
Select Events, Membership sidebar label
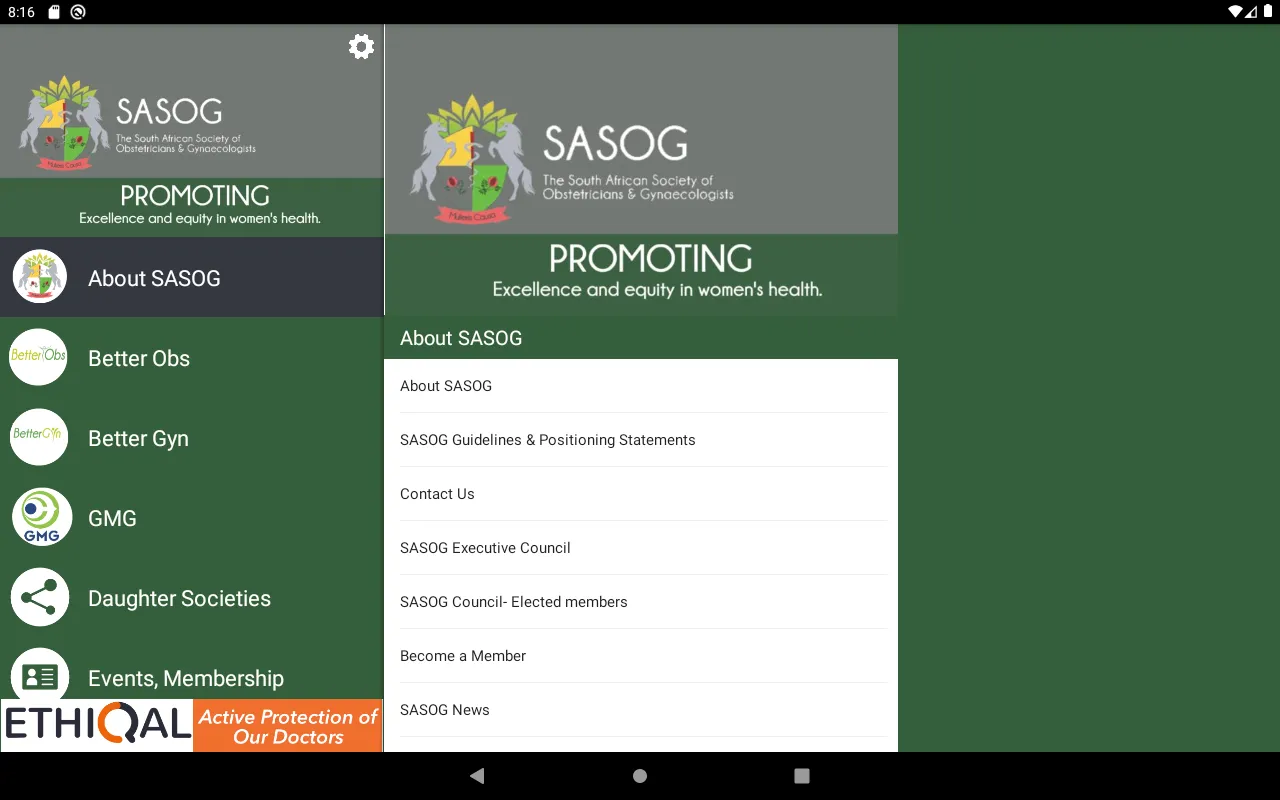(x=186, y=678)
